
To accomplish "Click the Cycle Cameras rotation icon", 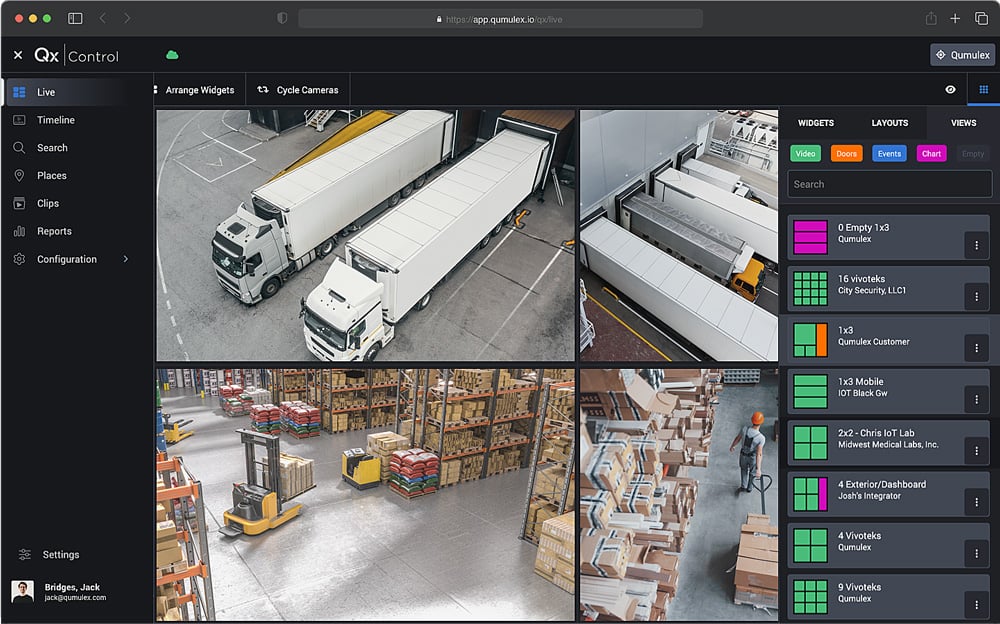I will point(264,89).
